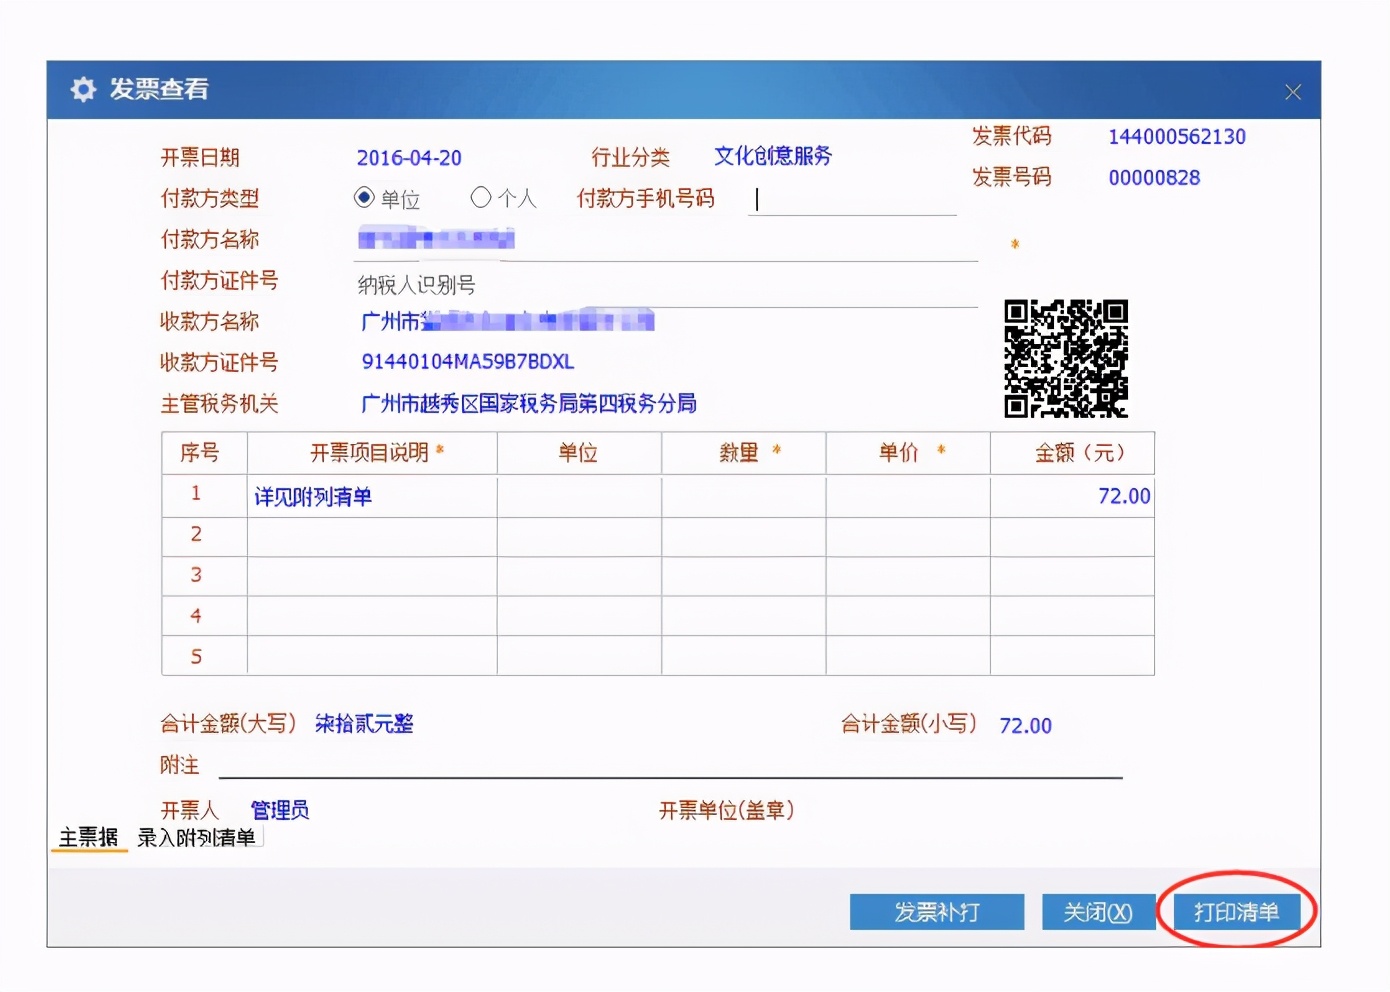Click the 开票人 value 管理员
Image resolution: width=1390 pixels, height=992 pixels.
tap(279, 810)
